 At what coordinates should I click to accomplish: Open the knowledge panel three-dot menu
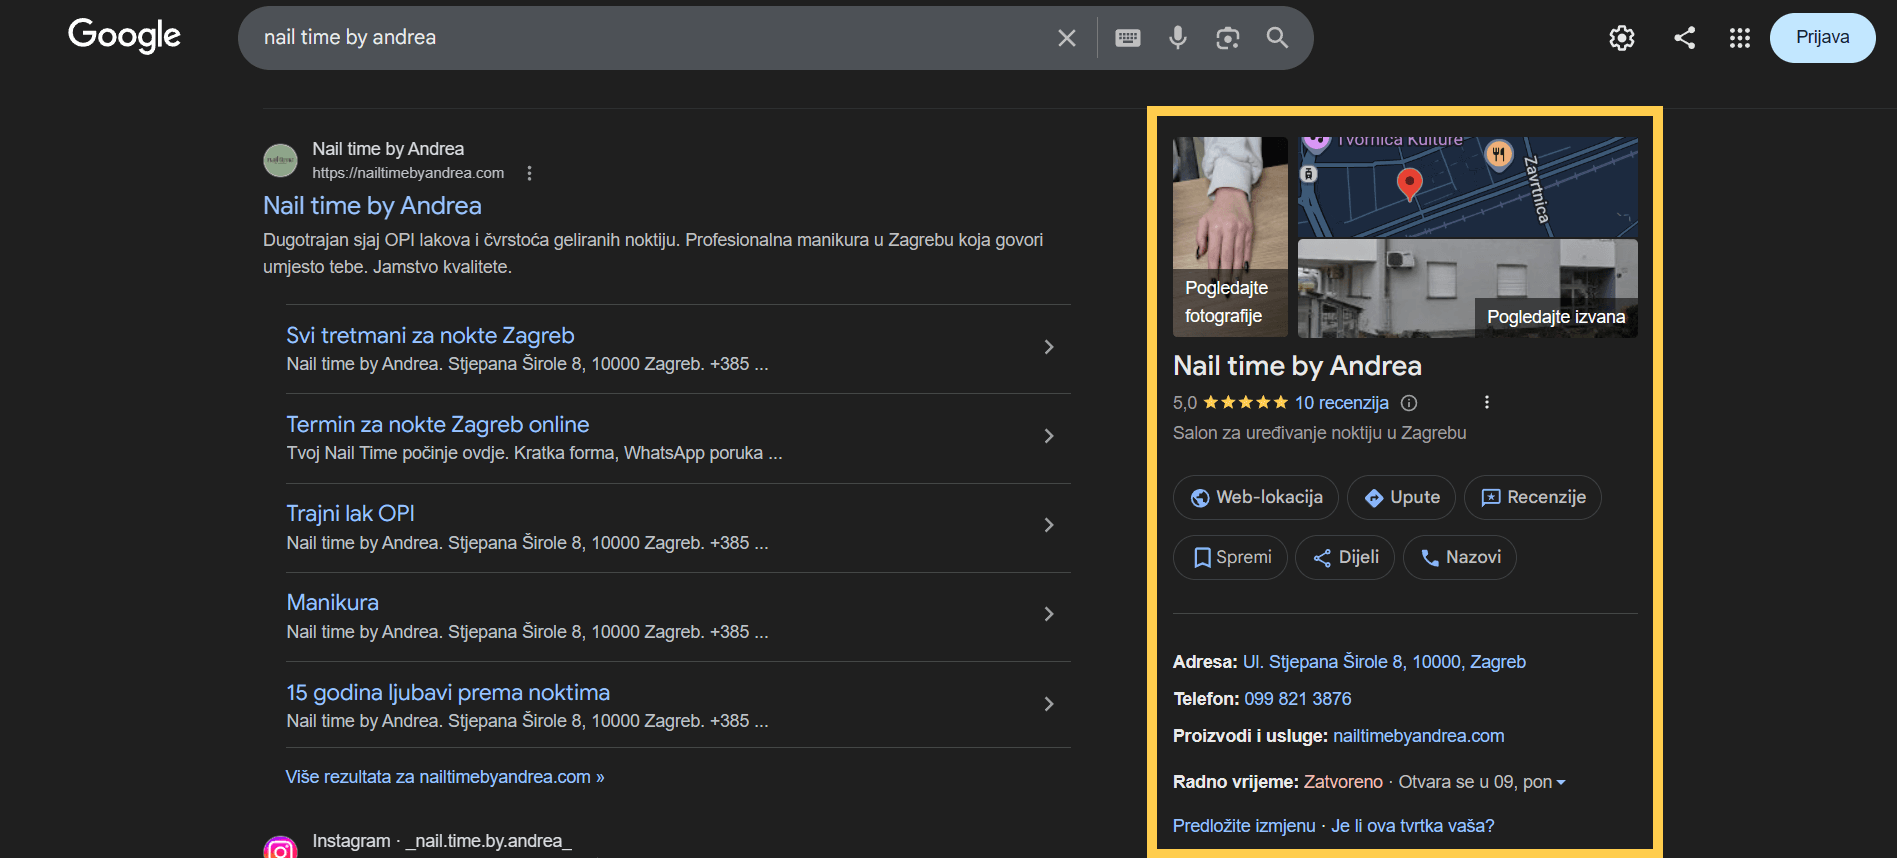coord(1487,402)
